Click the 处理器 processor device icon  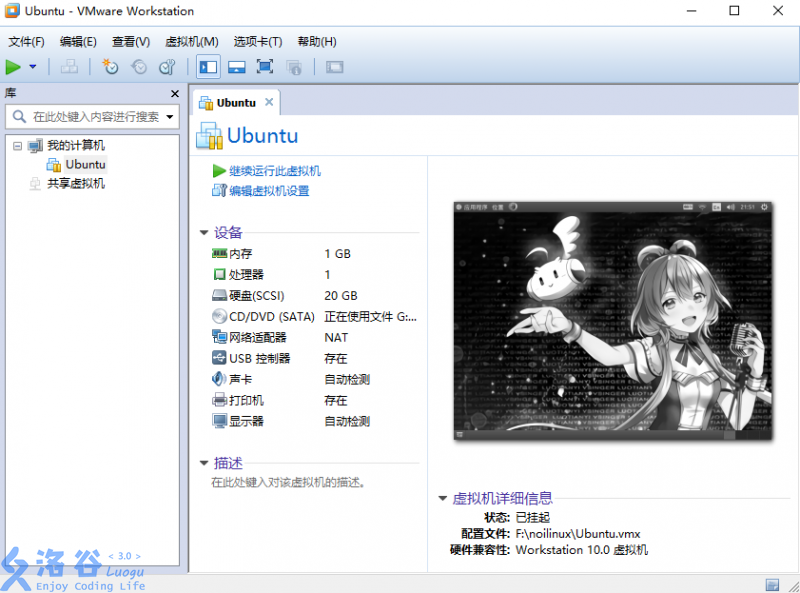pos(219,275)
